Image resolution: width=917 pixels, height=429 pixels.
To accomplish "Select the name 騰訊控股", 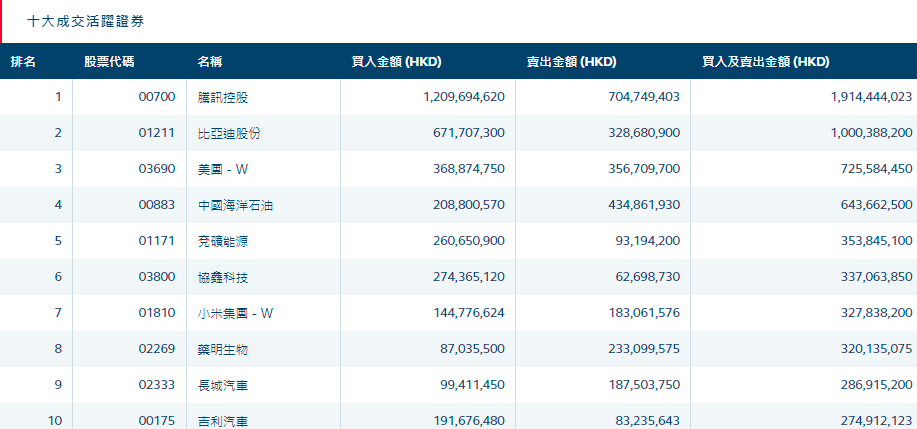I will [223, 97].
